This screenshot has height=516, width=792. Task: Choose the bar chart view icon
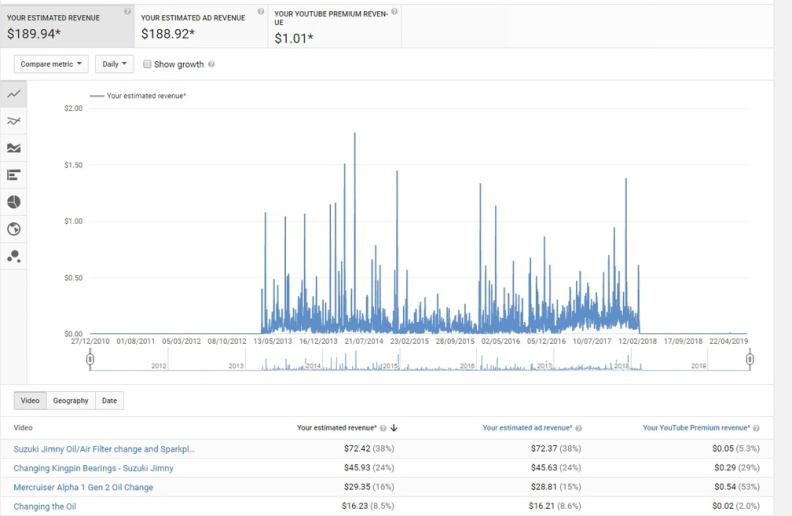[14, 175]
